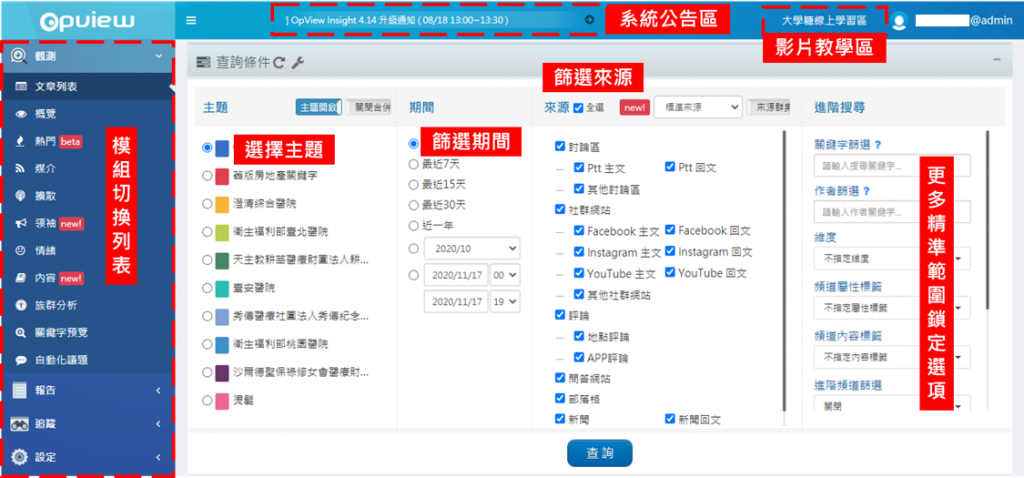Viewport: 1024px width, 478px height.
Task: Toggle the 主題開啟 switch
Action: (319, 108)
